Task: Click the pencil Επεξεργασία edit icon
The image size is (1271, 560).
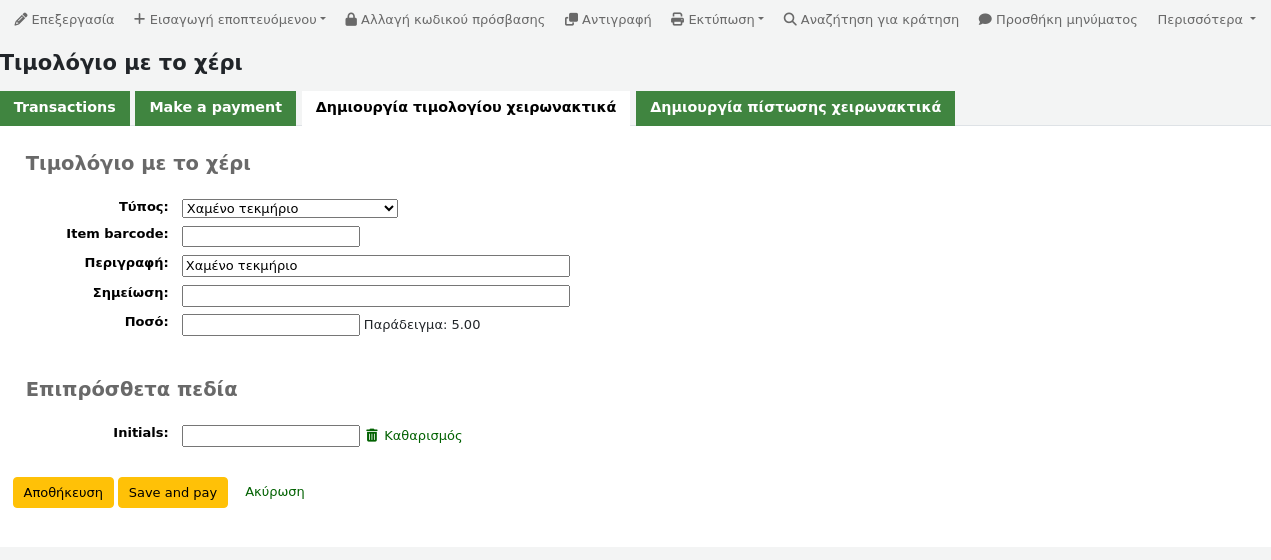Action: click(21, 20)
